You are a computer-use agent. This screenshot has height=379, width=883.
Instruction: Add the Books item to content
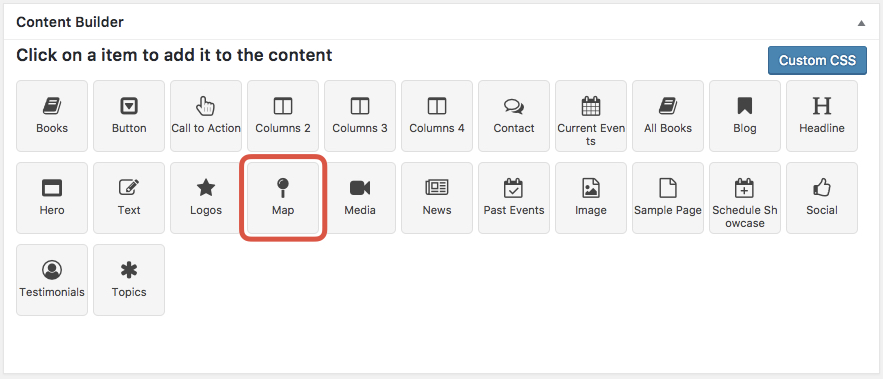[x=52, y=116]
